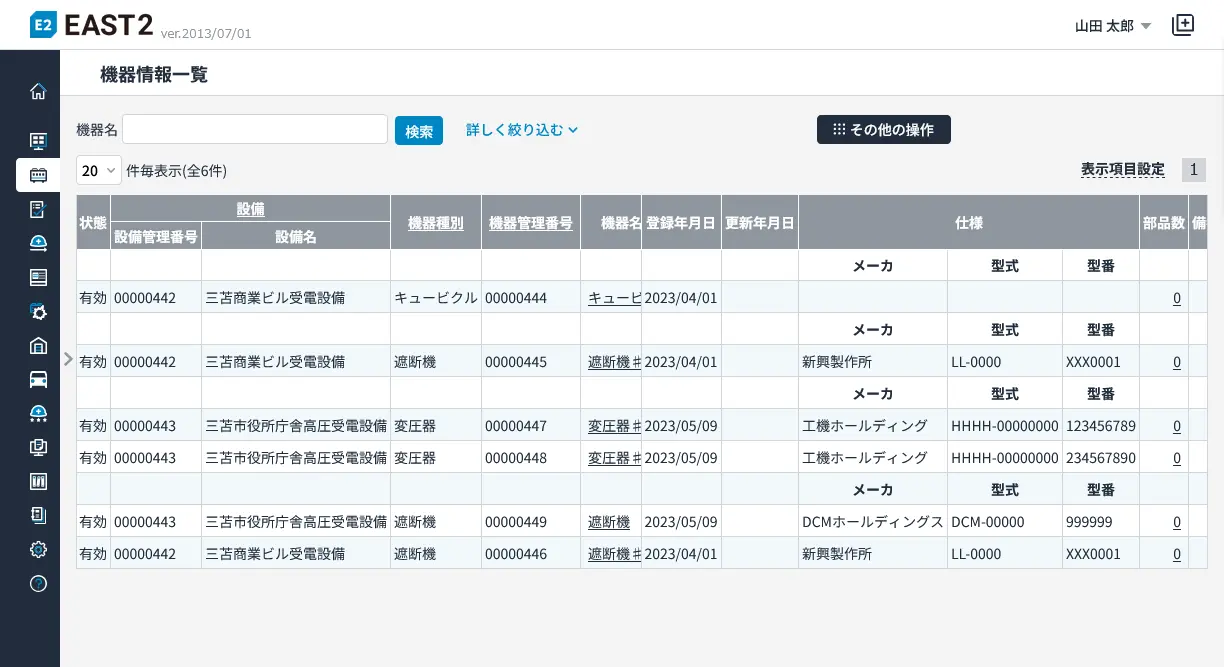Open 表示項目設定 display settings link
The image size is (1224, 667).
pos(1122,170)
